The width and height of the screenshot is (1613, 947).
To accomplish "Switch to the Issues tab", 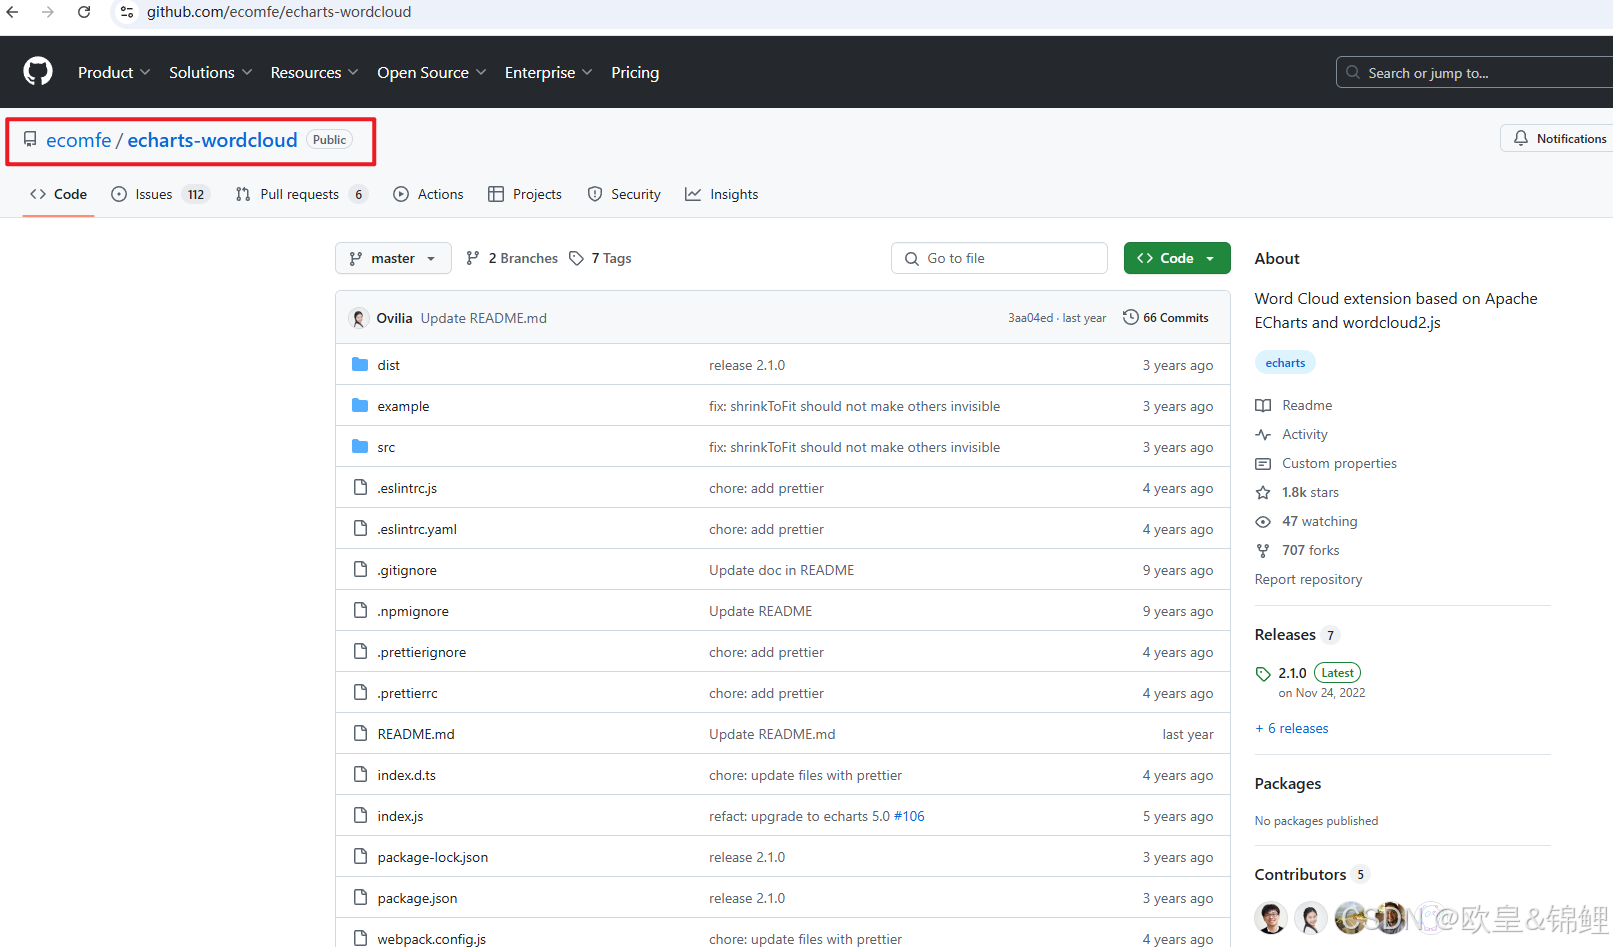I will 159,194.
